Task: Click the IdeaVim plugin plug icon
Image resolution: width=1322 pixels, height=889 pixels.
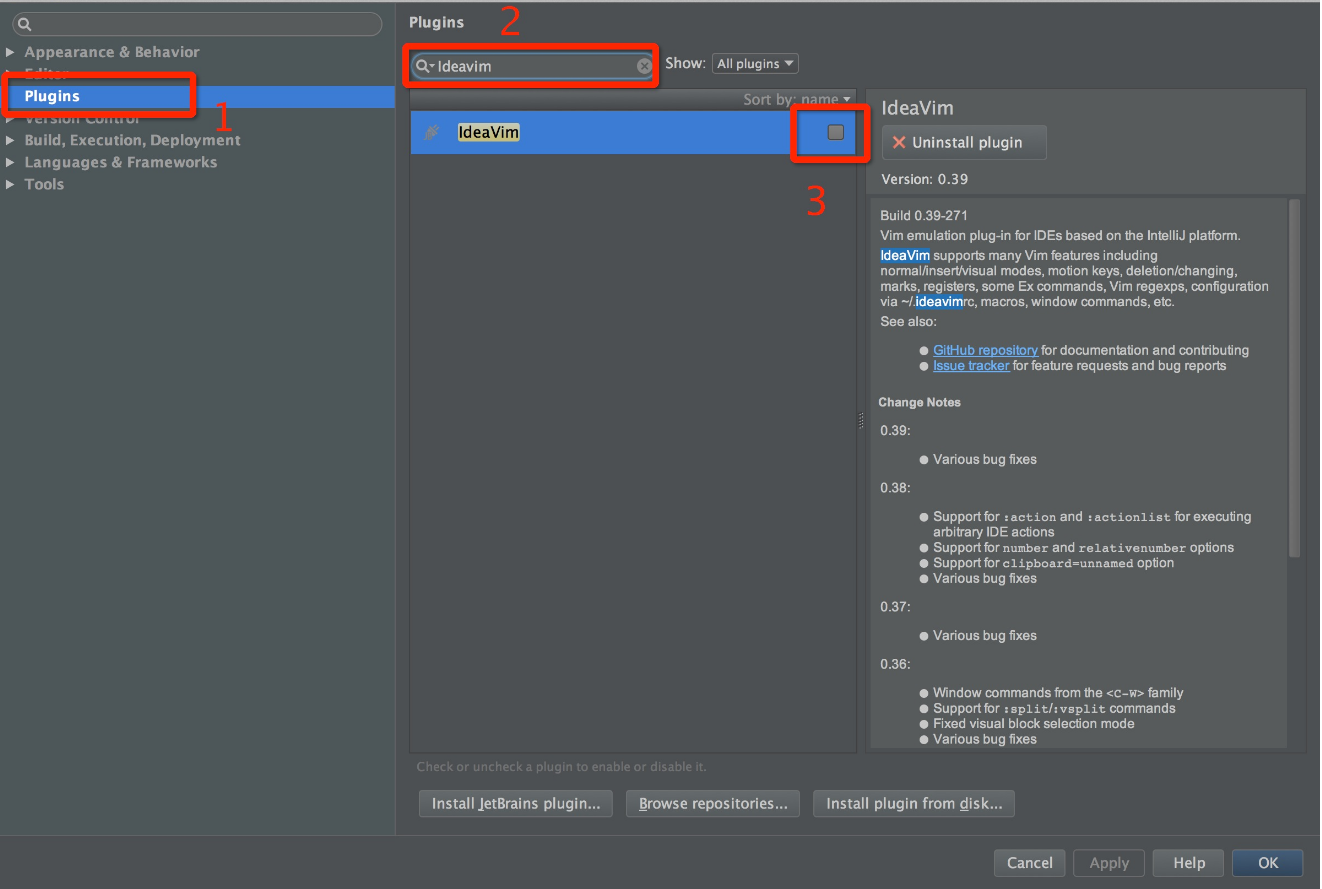Action: click(432, 132)
